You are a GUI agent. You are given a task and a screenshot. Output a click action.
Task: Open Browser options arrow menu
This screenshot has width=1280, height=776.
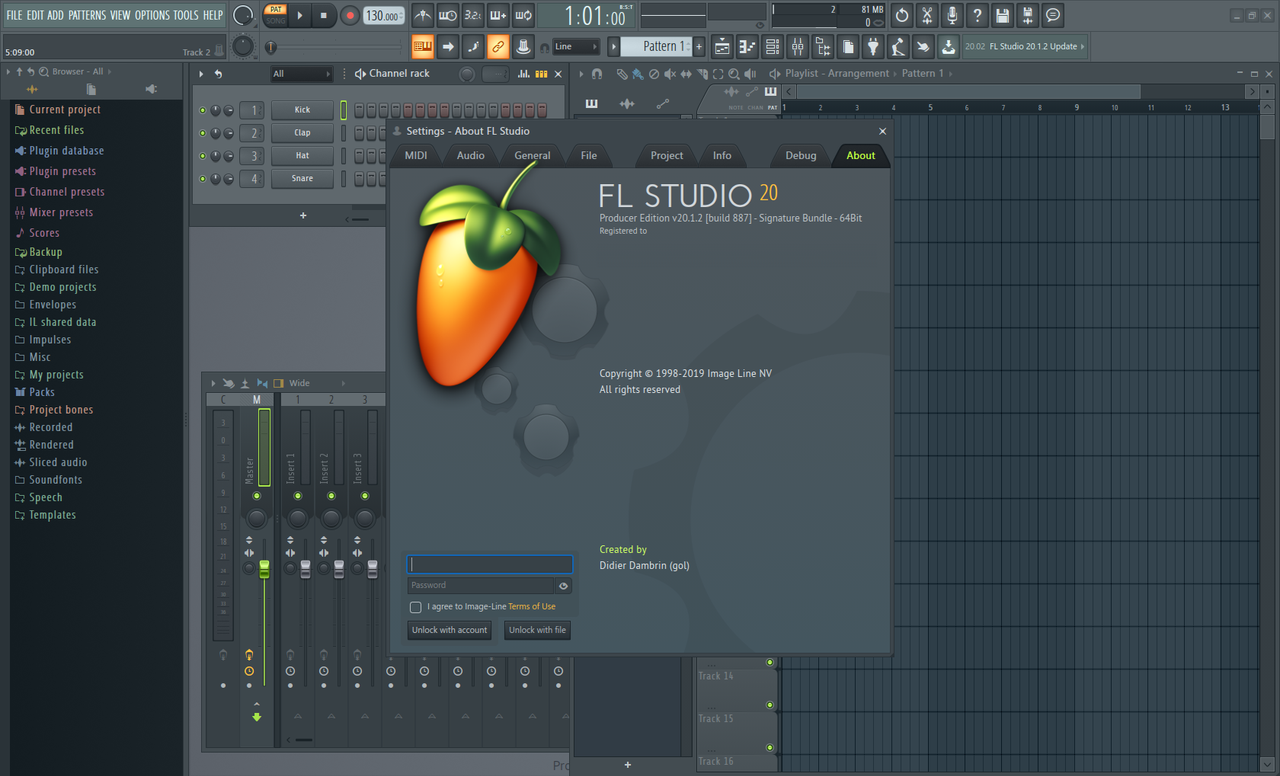tap(9, 72)
